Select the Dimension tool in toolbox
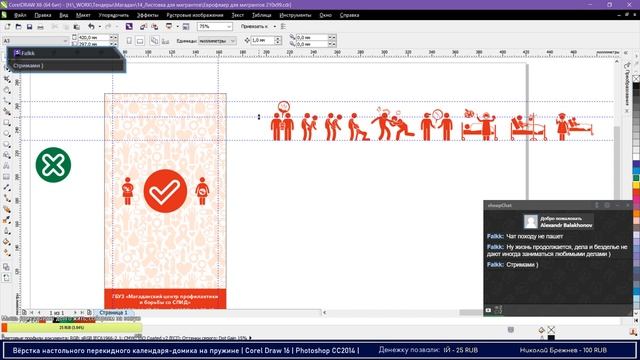The width and height of the screenshot is (640, 360). click(x=7, y=188)
